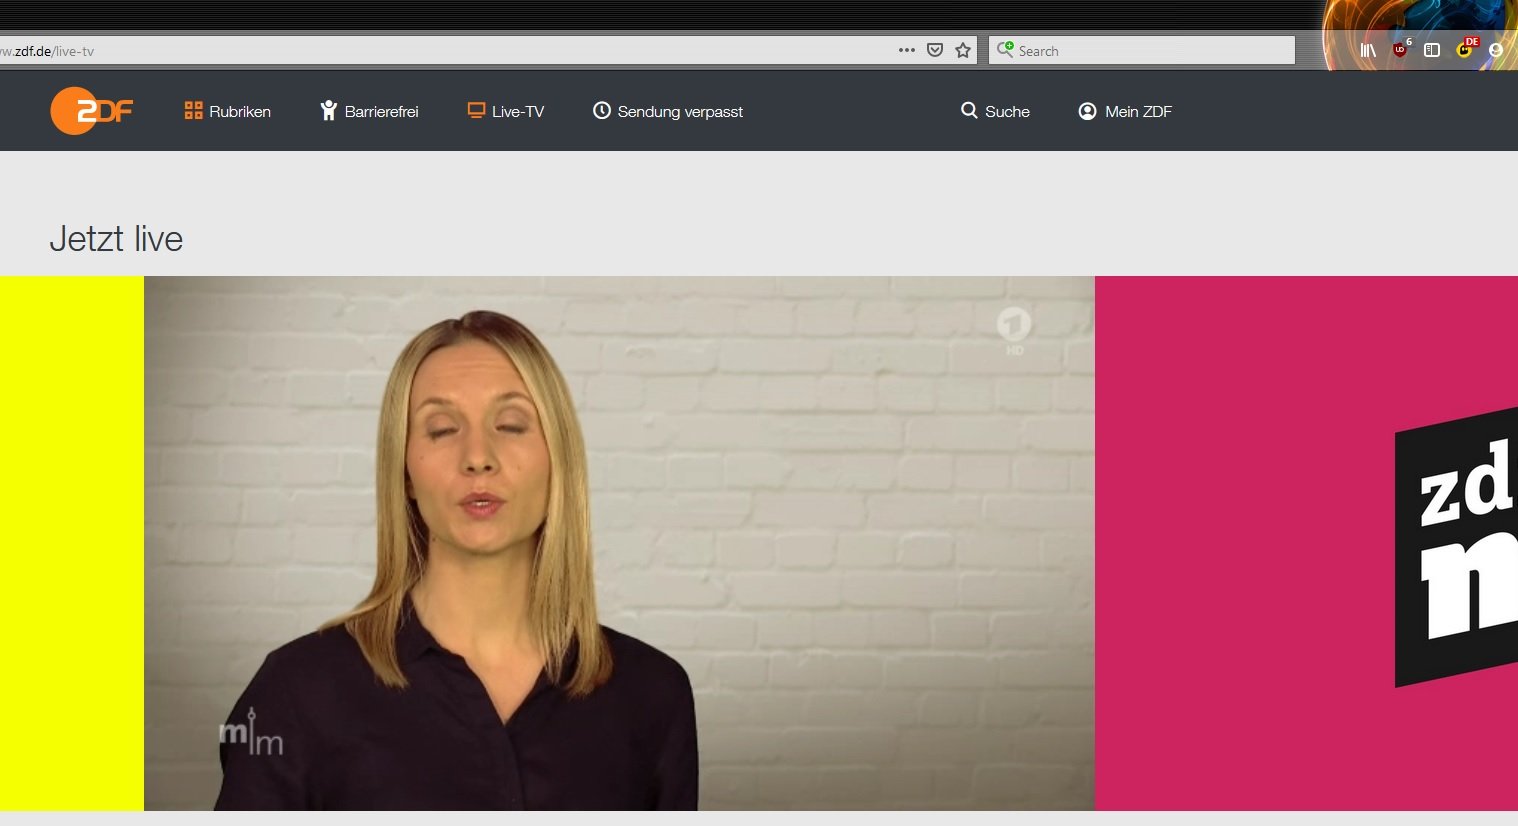Open the Suche search link
The height and width of the screenshot is (826, 1518).
995,111
